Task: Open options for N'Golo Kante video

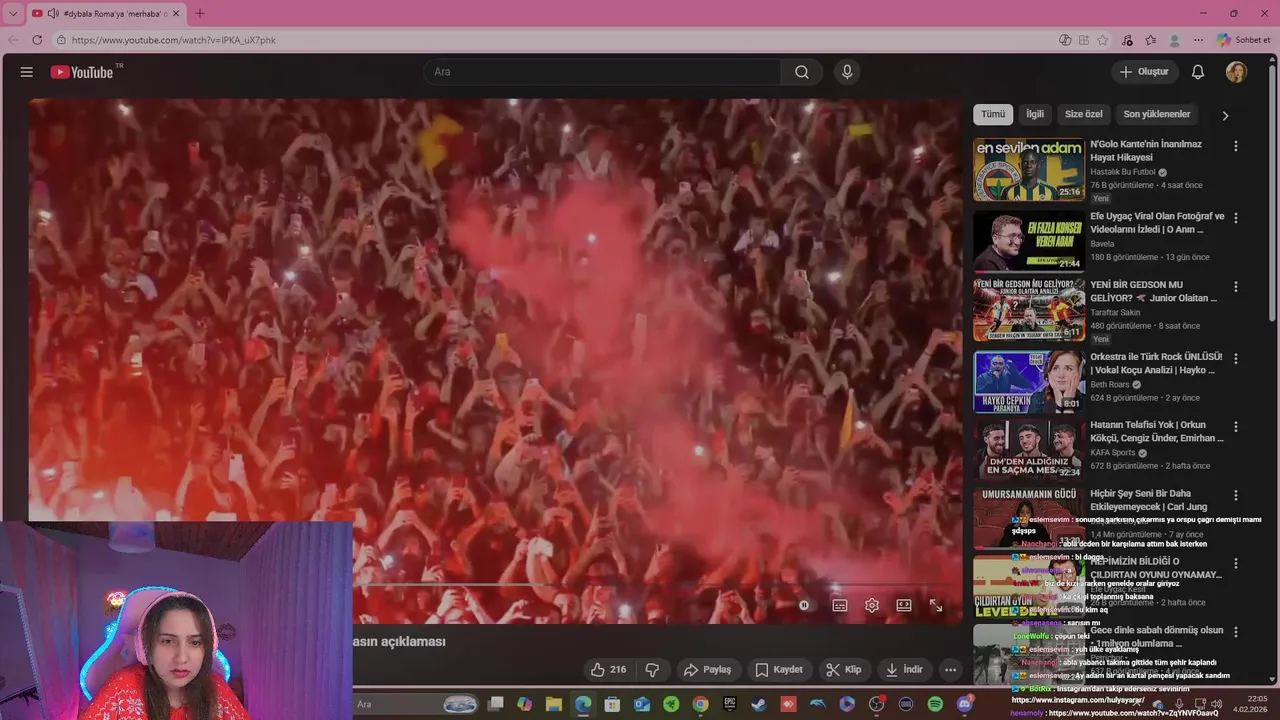Action: click(x=1236, y=146)
